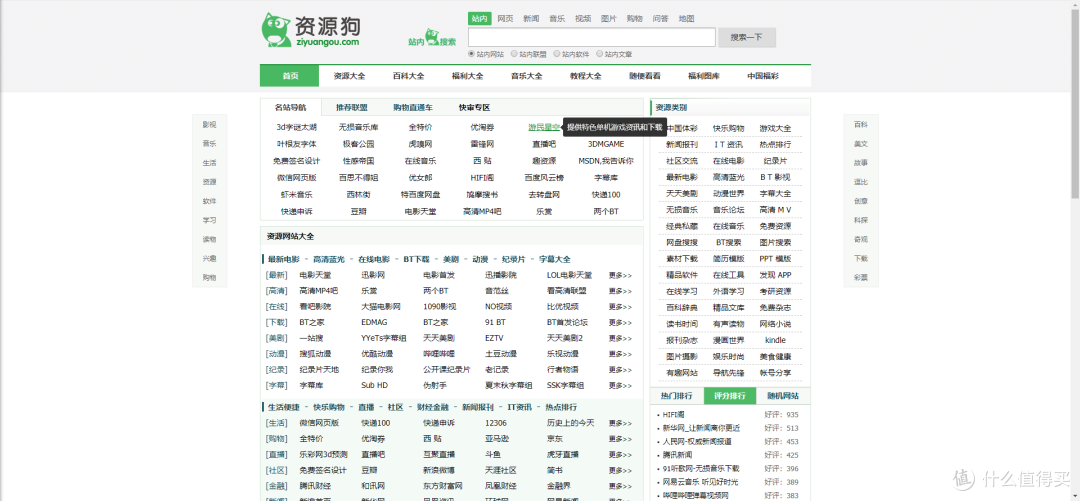
Task: Jump to 软件 in side quick-nav
Action: coord(209,201)
